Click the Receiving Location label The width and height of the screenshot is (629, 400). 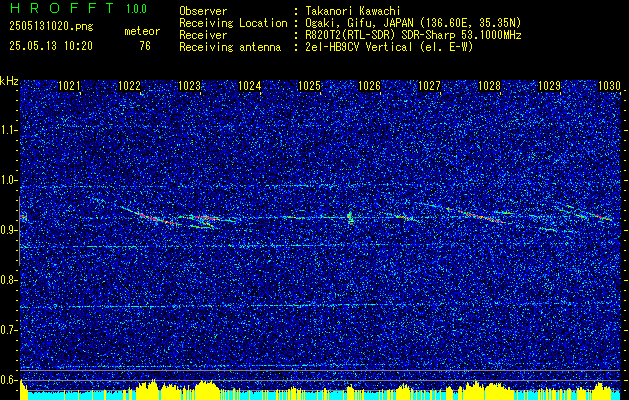tap(233, 23)
